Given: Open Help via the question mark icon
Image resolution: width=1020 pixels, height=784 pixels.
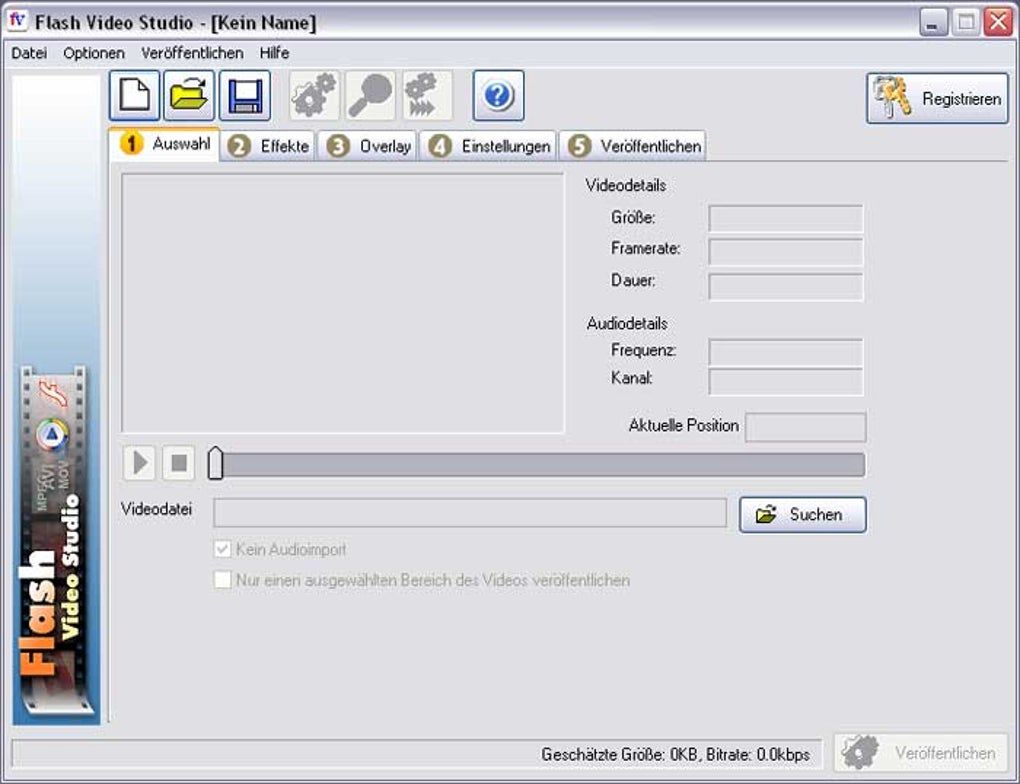Looking at the screenshot, I should tap(497, 95).
